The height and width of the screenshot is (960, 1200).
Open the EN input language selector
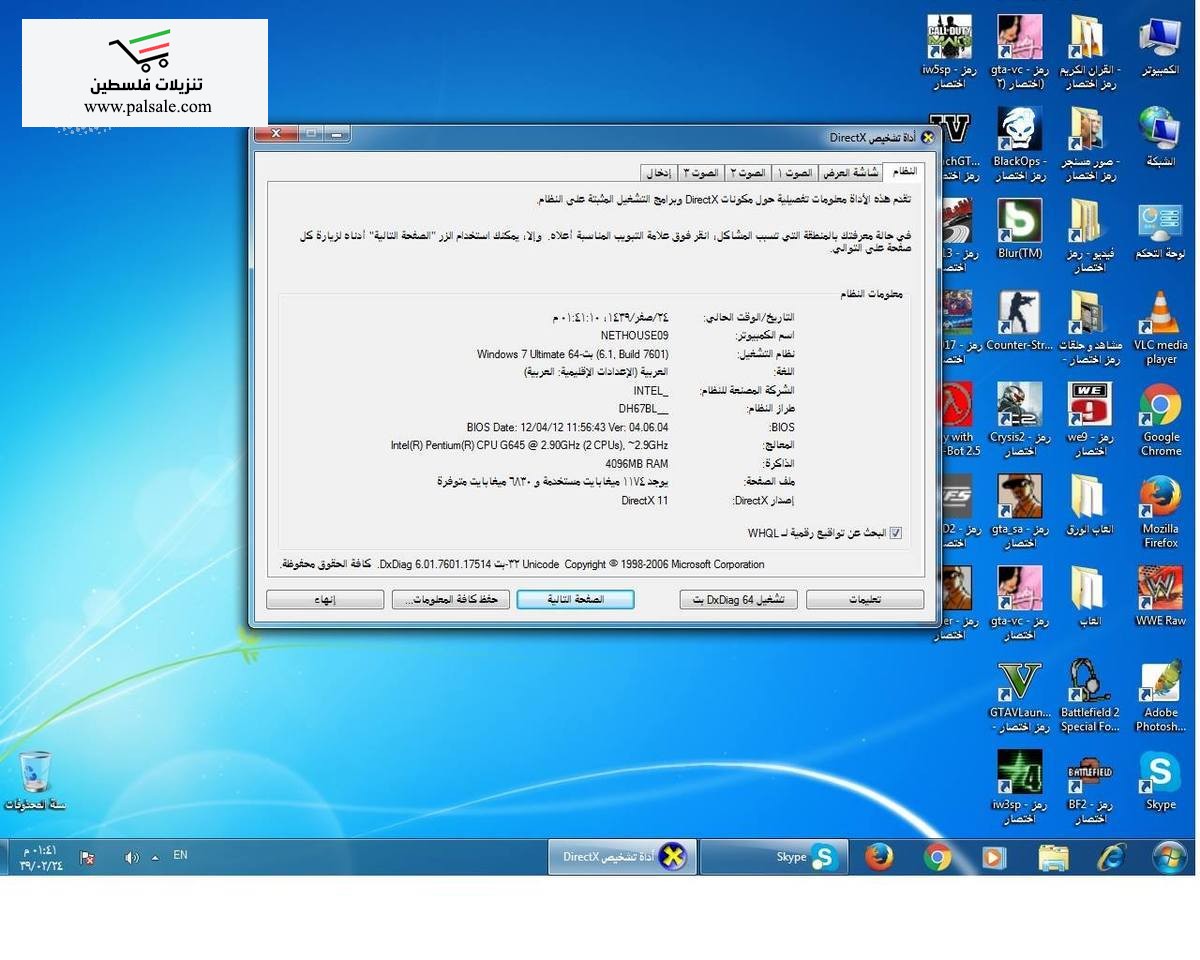[180, 855]
